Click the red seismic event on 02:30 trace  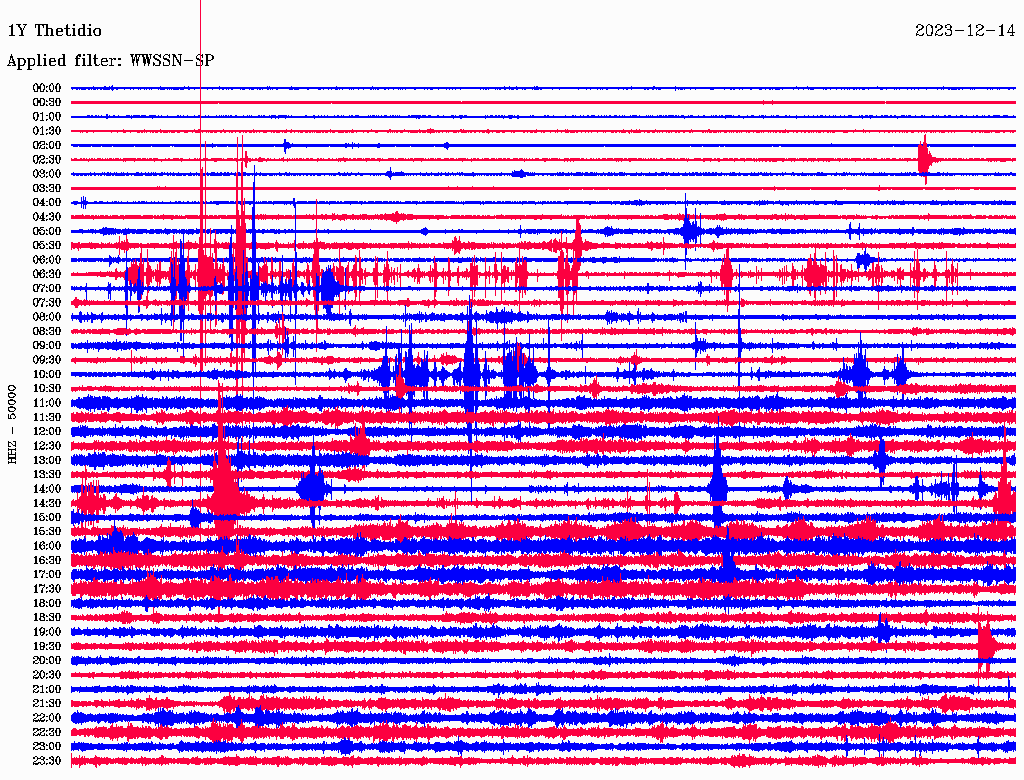926,159
